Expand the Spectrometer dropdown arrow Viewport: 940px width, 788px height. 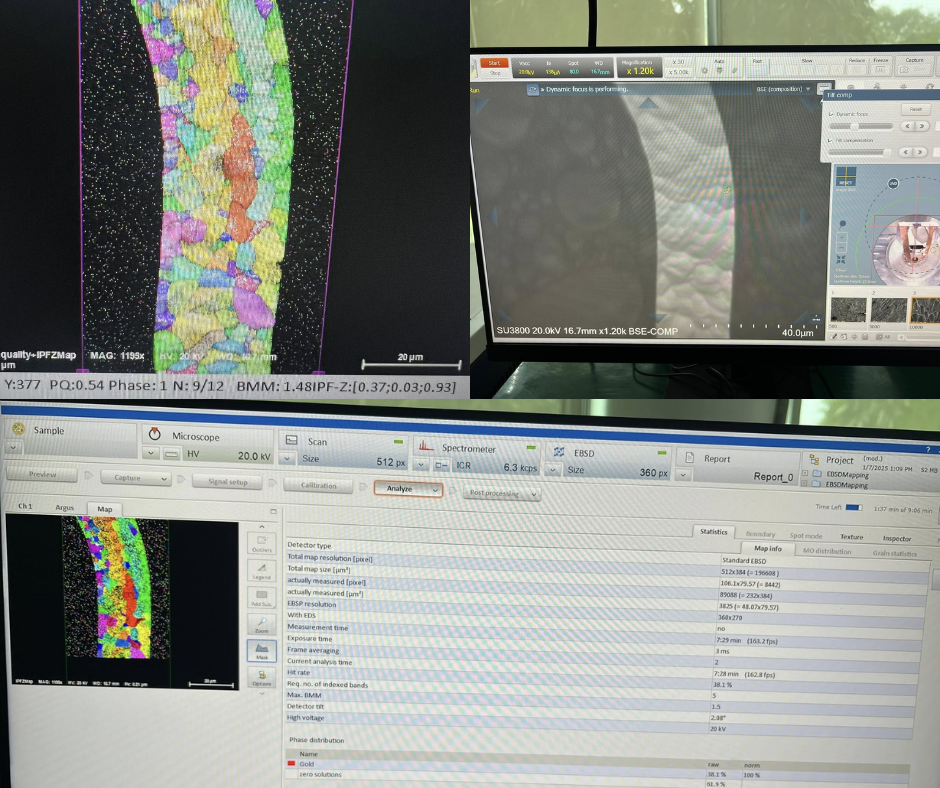tap(421, 465)
